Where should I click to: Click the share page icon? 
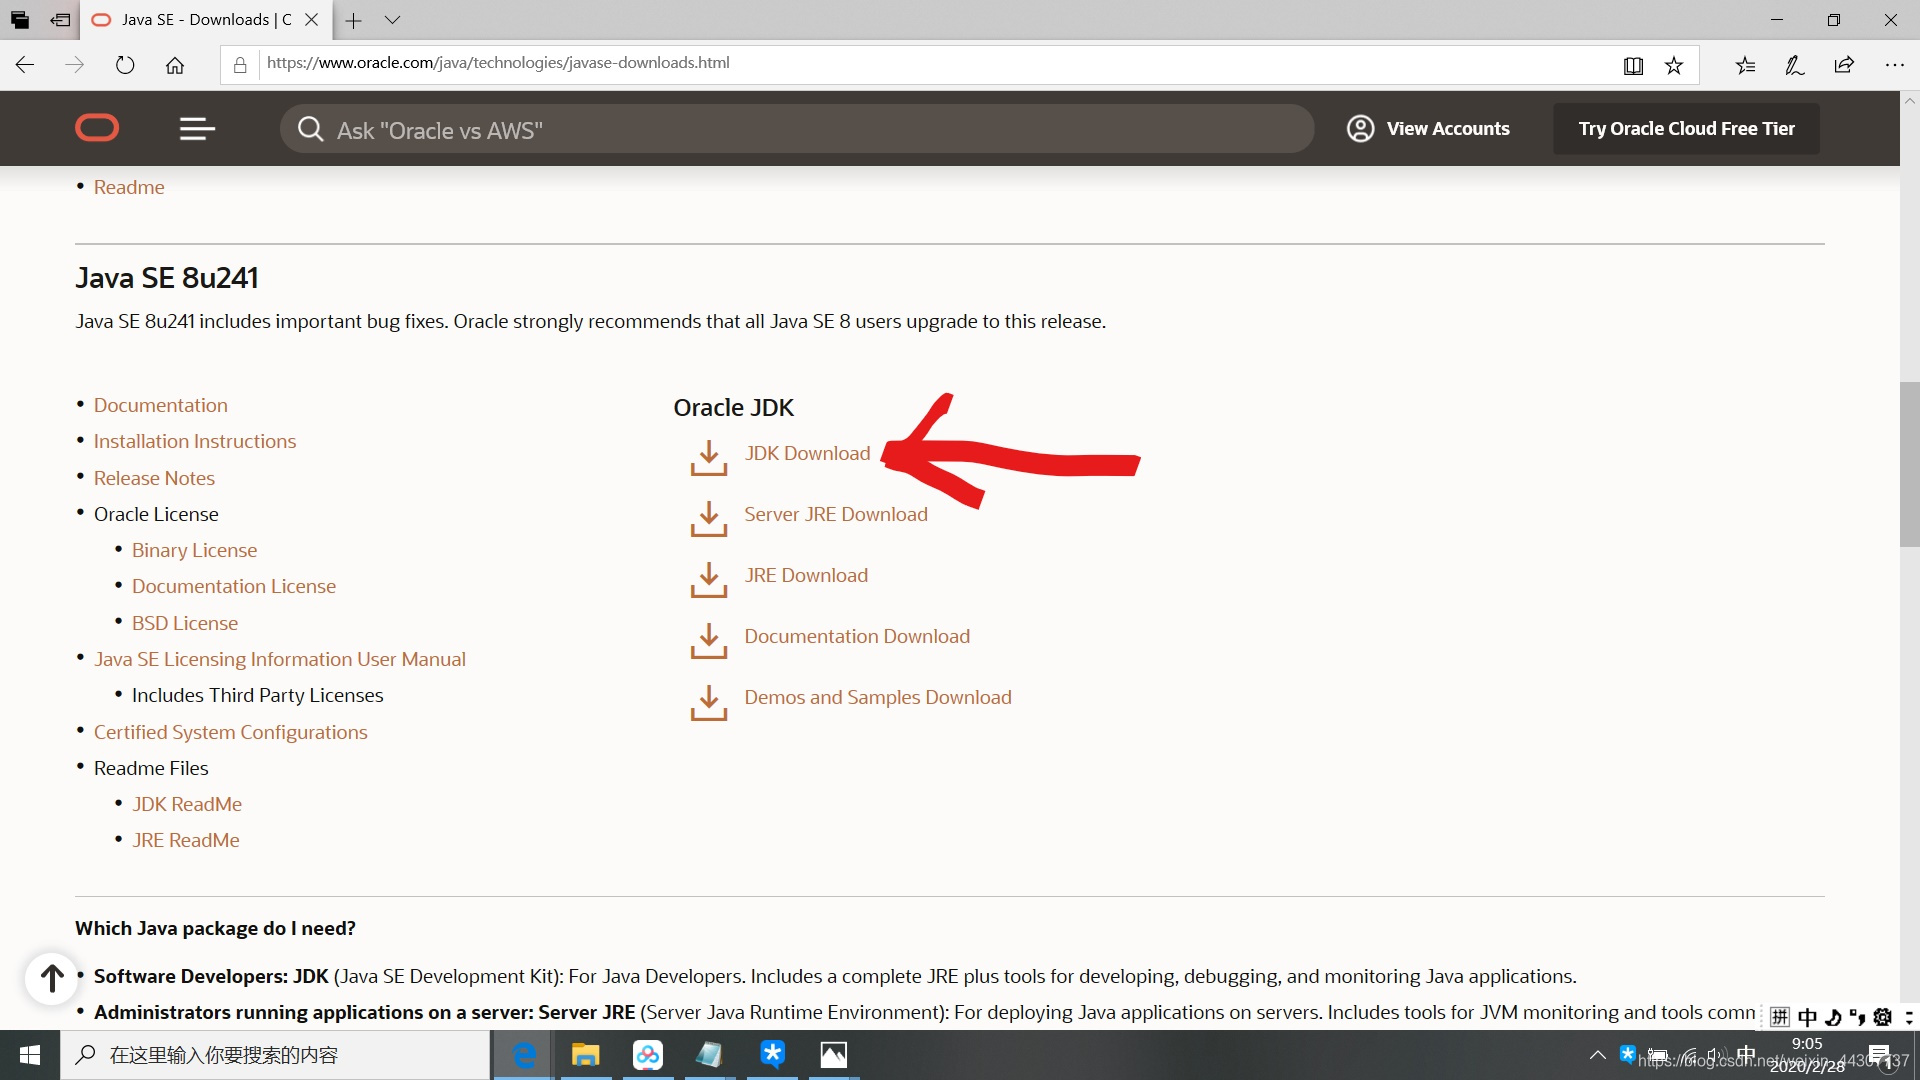point(1844,66)
